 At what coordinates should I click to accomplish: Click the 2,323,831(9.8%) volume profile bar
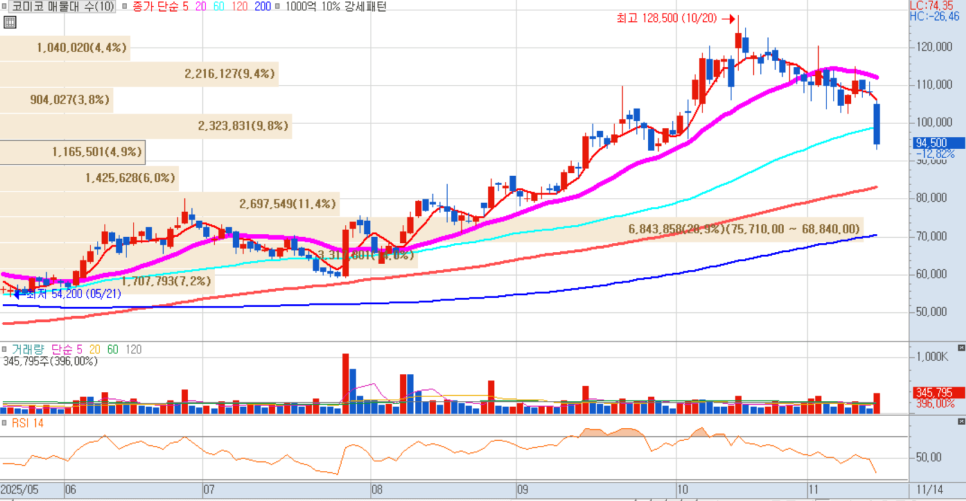click(x=145, y=126)
